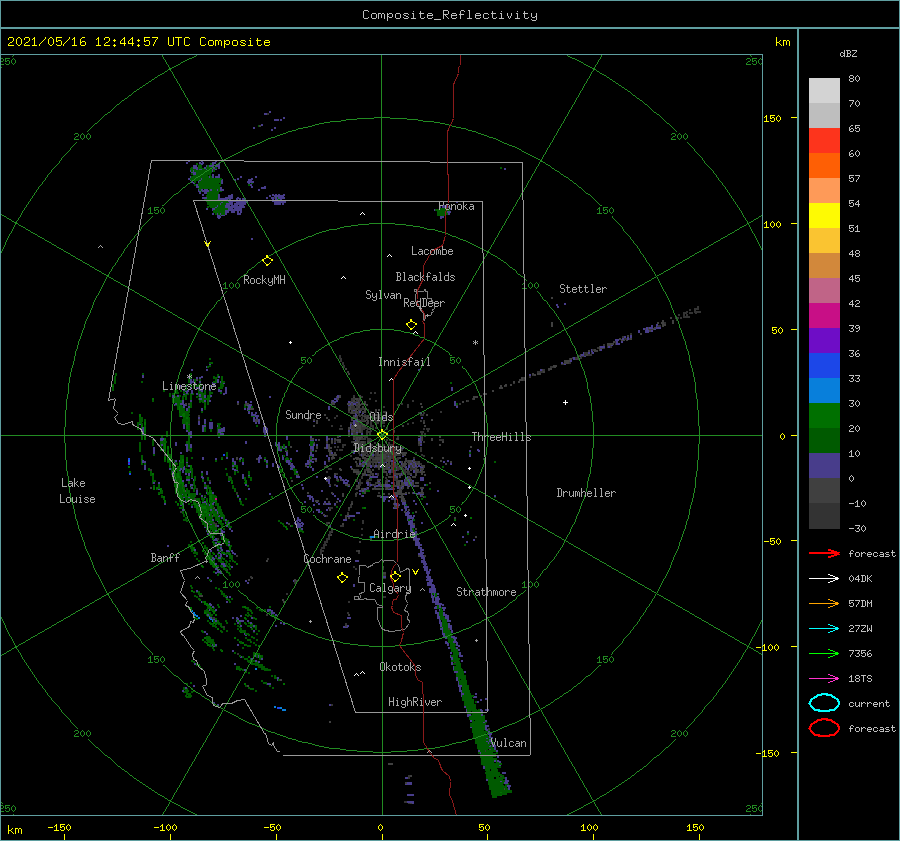Select the Calgary city label

[390, 588]
